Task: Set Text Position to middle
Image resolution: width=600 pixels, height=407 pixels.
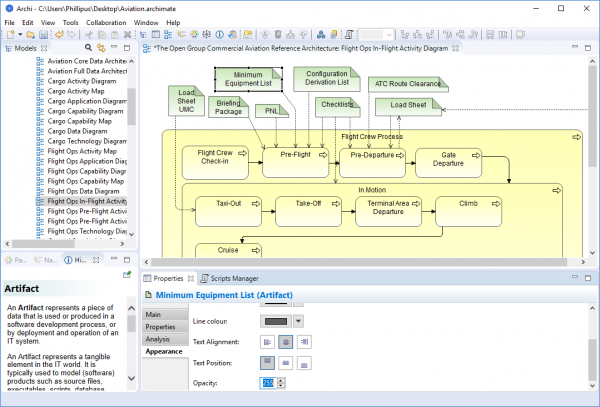Action: [x=285, y=363]
